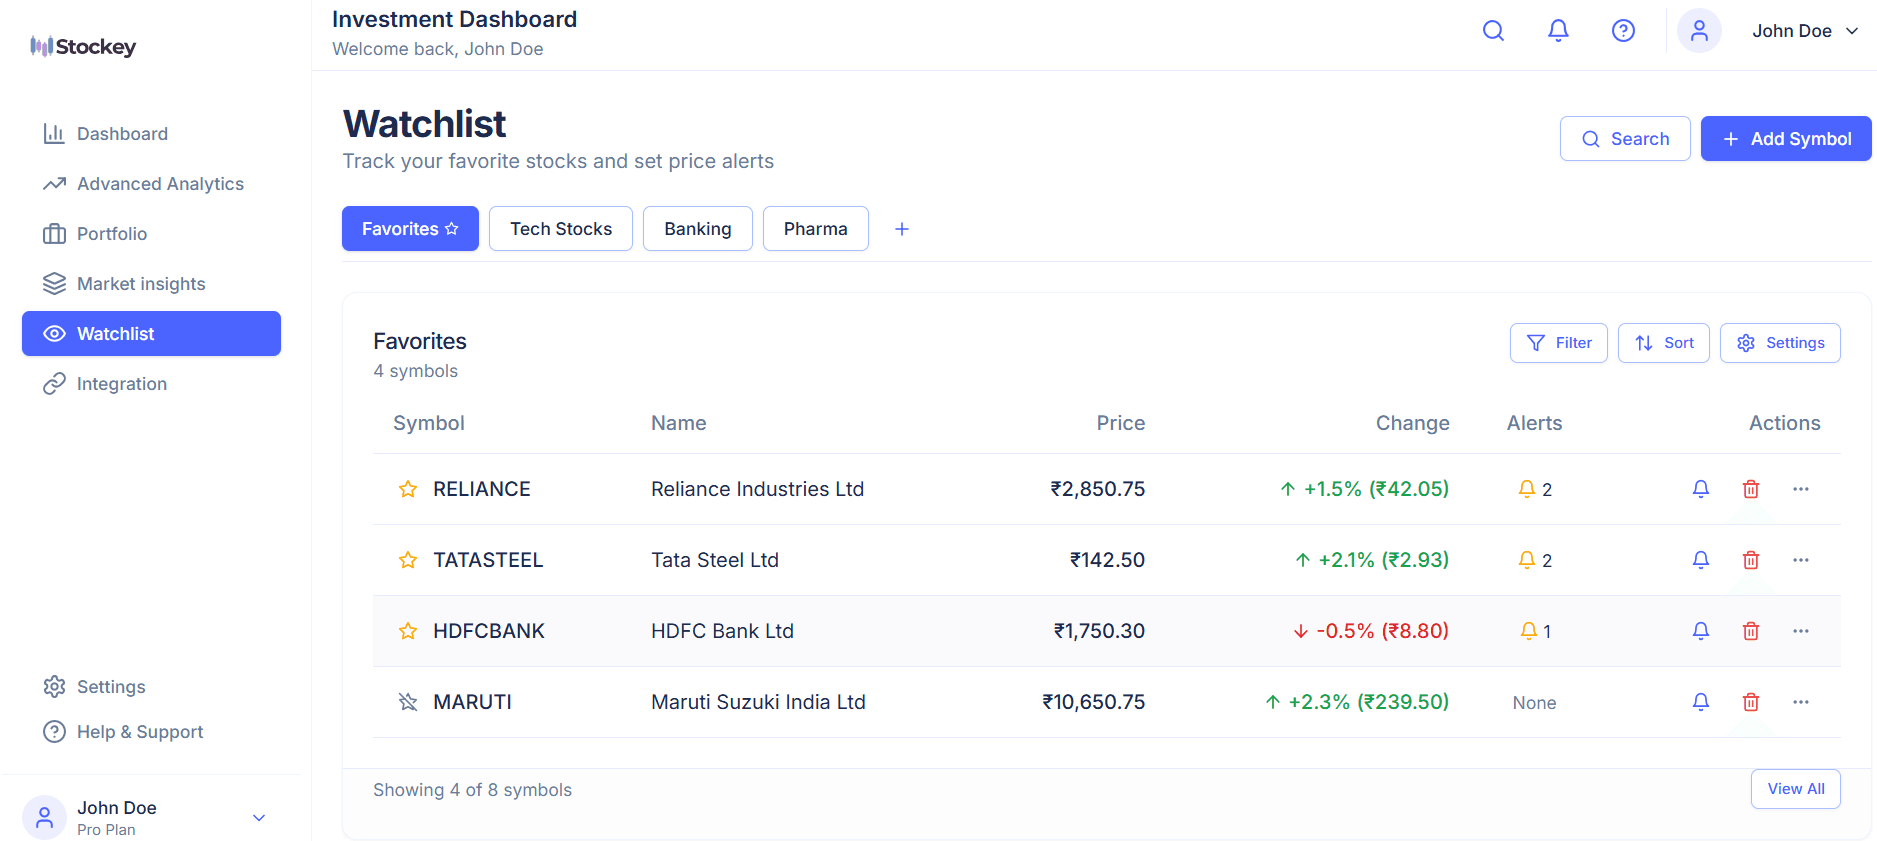Delete MARUTI with trash icon
This screenshot has height=841, width=1877.
click(x=1751, y=702)
